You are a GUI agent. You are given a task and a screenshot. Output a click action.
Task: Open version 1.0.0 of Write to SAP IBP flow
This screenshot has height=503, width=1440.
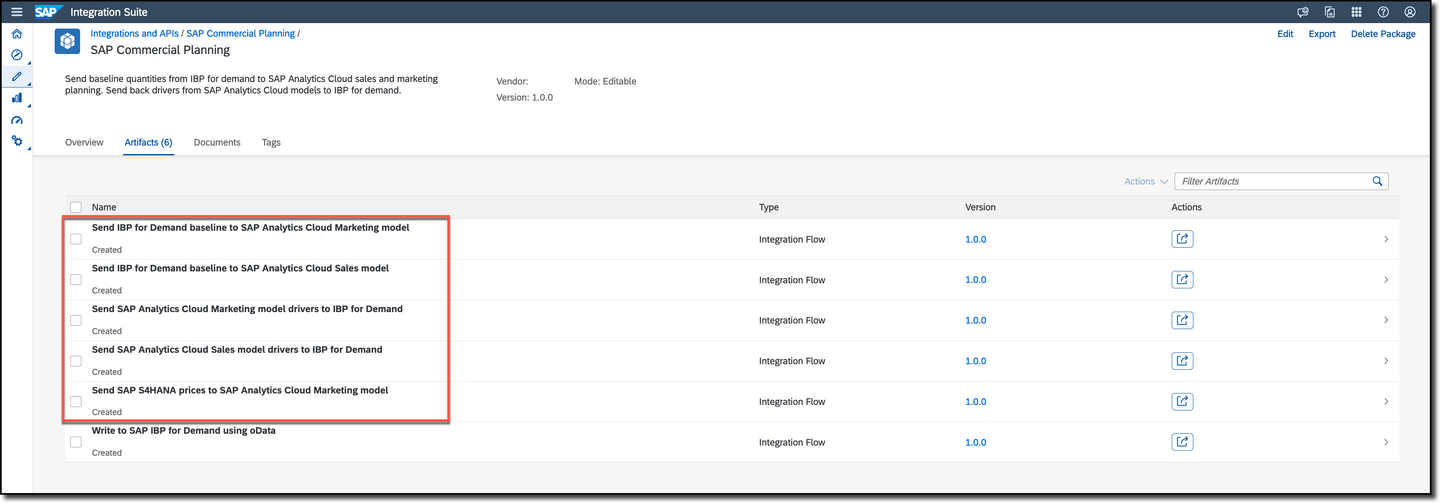[x=975, y=442]
